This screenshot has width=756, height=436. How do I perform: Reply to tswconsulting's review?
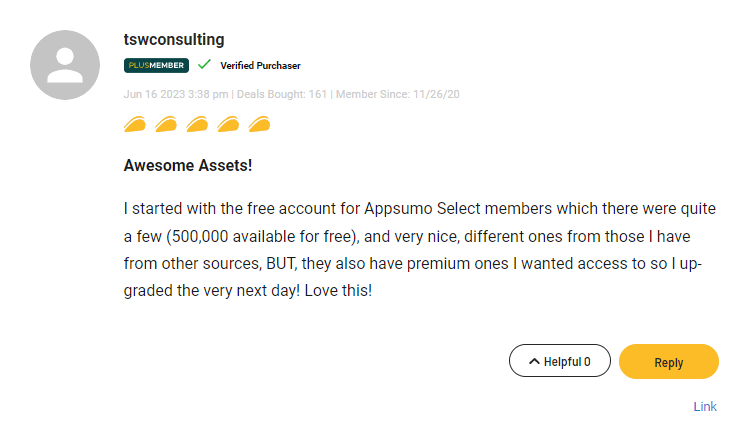click(668, 361)
